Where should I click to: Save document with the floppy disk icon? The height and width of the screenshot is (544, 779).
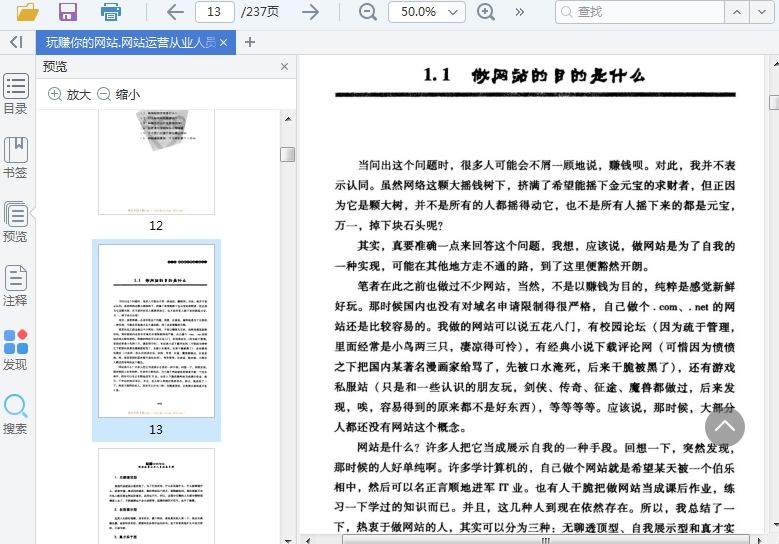click(x=68, y=11)
